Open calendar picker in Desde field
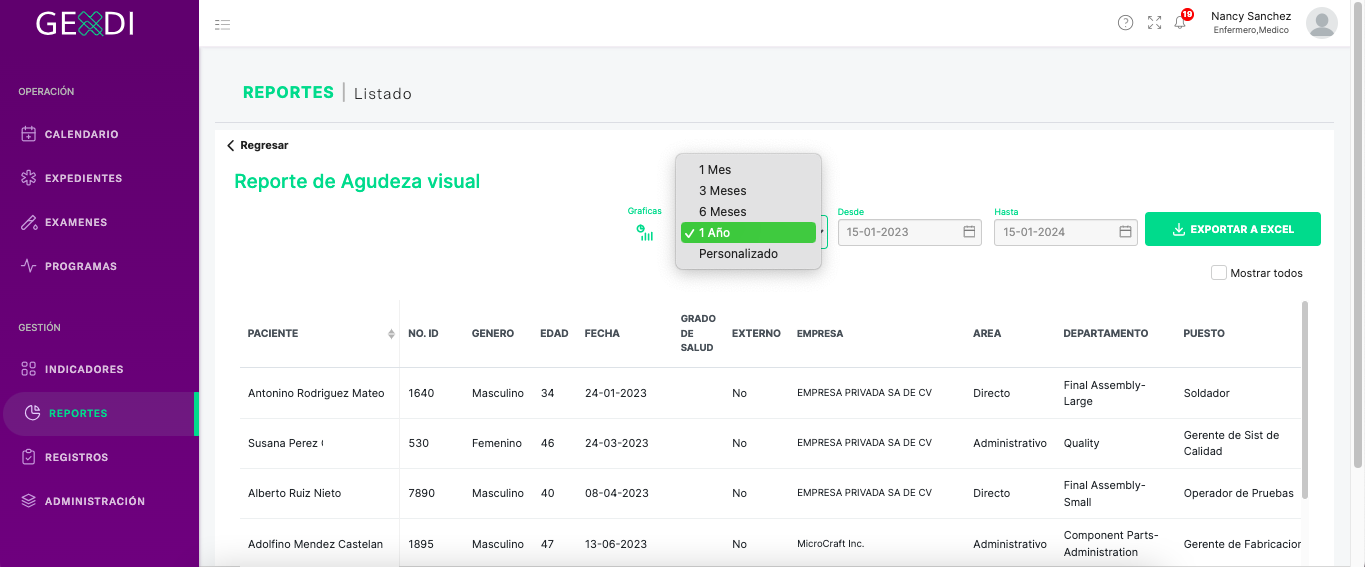Image resolution: width=1365 pixels, height=567 pixels. [x=968, y=232]
